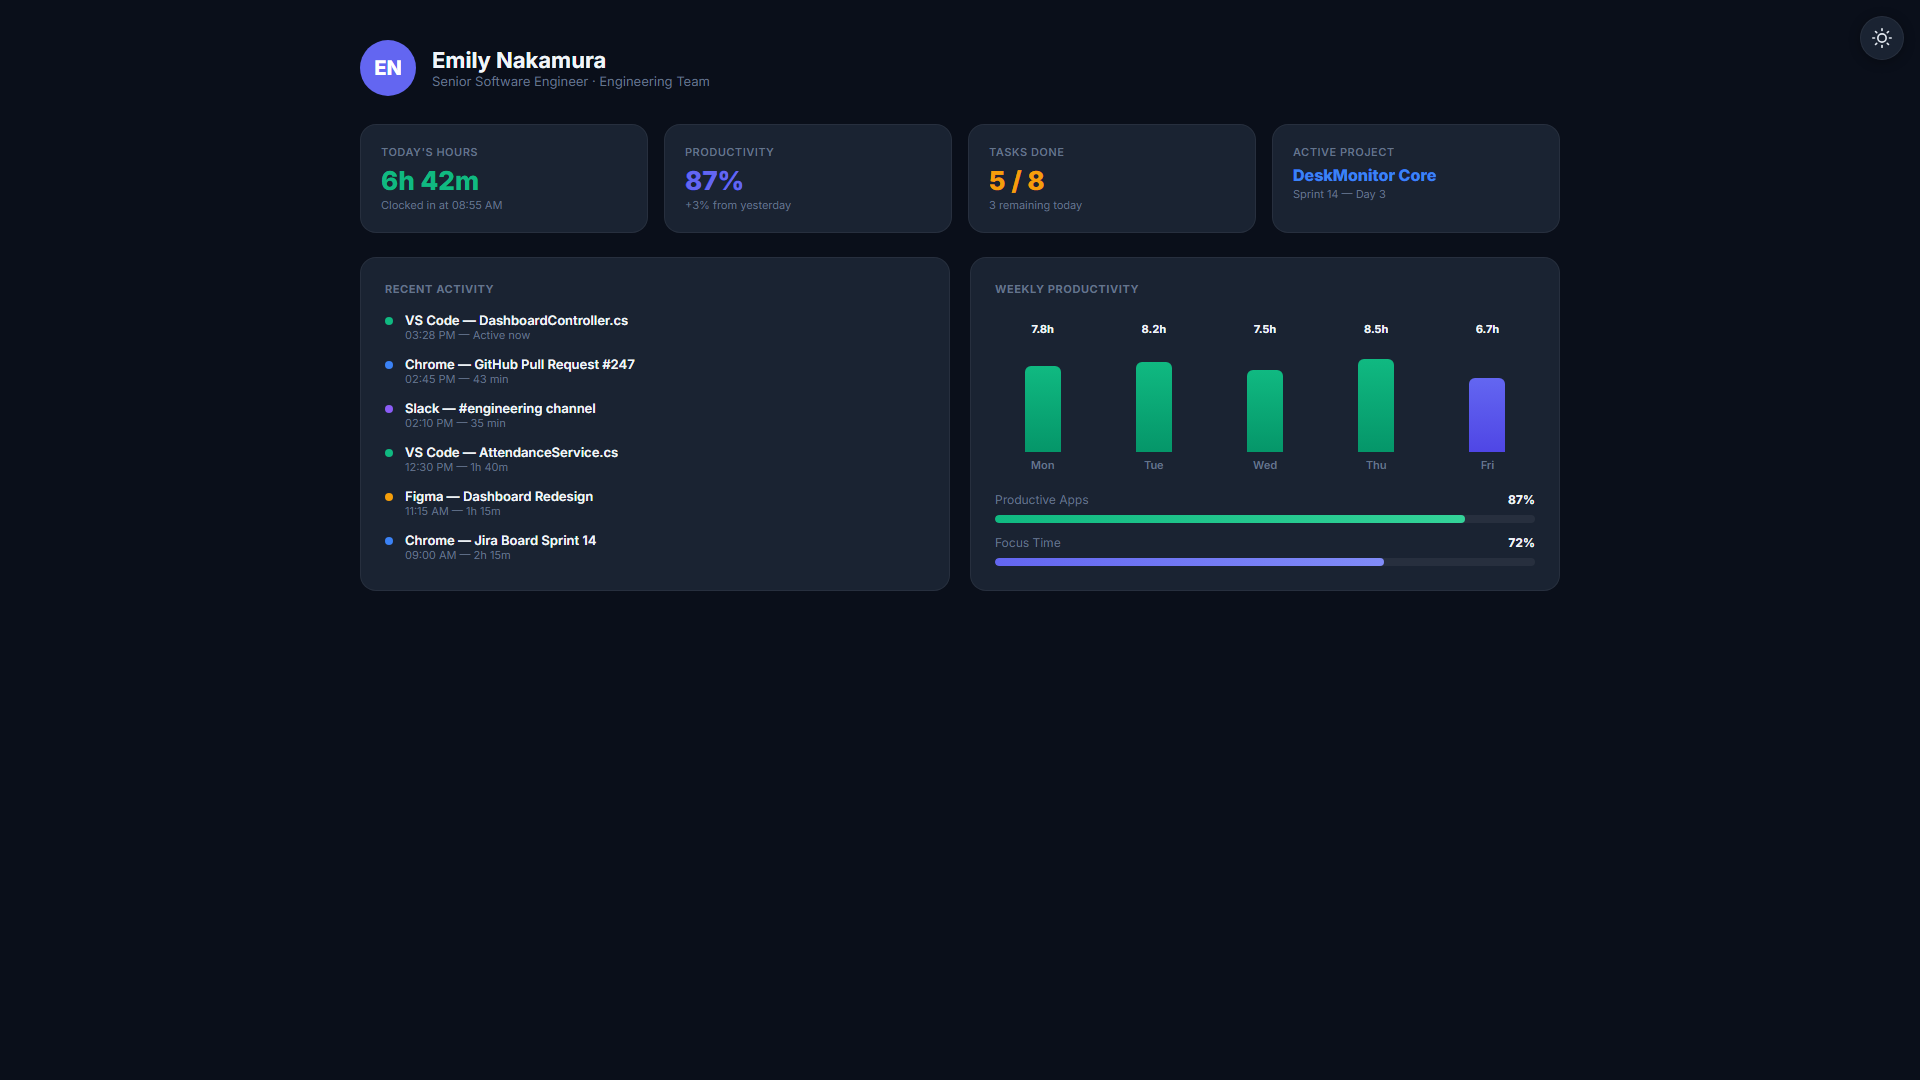
Task: Click the 7.8h value label
Action: pos(1042,329)
